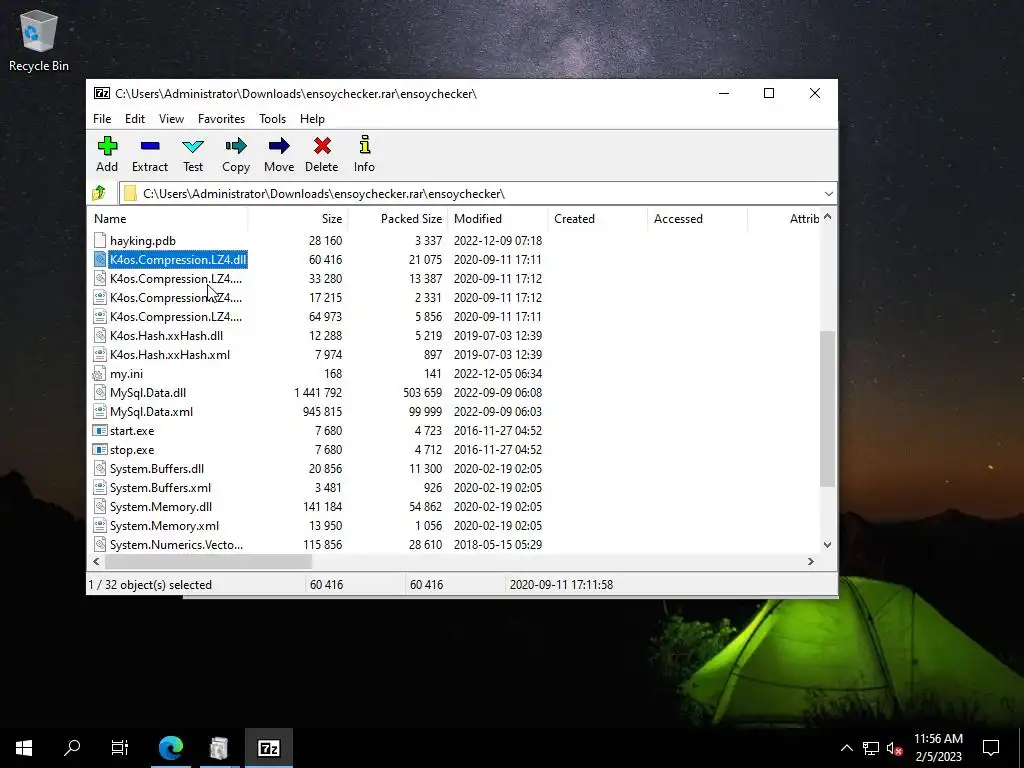Click the file list scroll-up arrow

827,217
